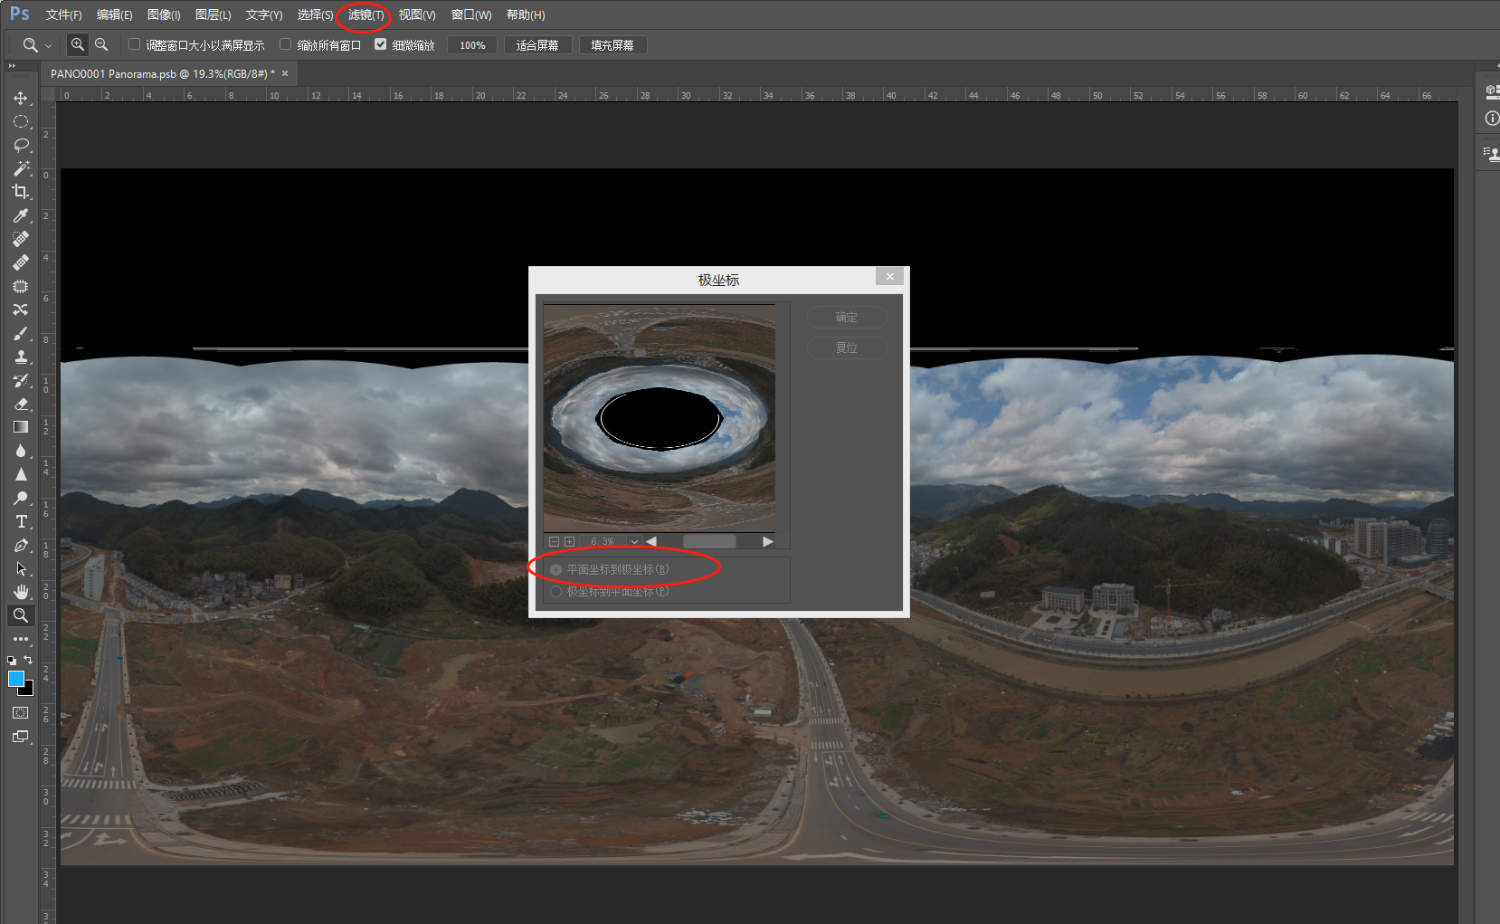
Task: Select the Dodge tool
Action: [20, 498]
